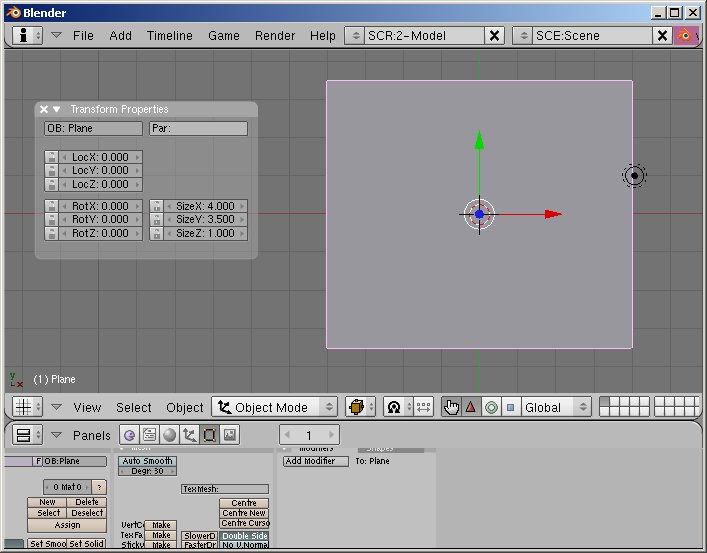Screen dimensions: 707x553
Task: Collapse the Panels header menus triangle
Action: pyautogui.click(x=56, y=435)
